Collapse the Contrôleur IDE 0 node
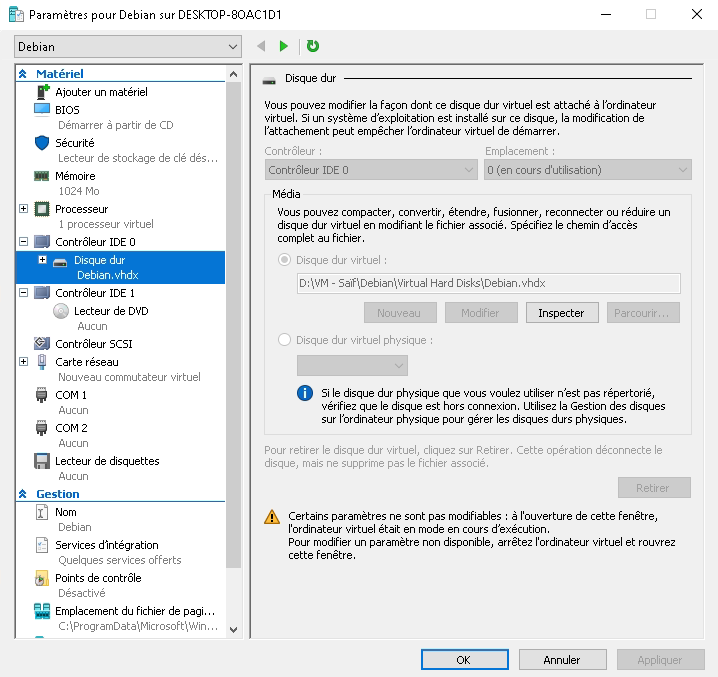 click(23, 242)
